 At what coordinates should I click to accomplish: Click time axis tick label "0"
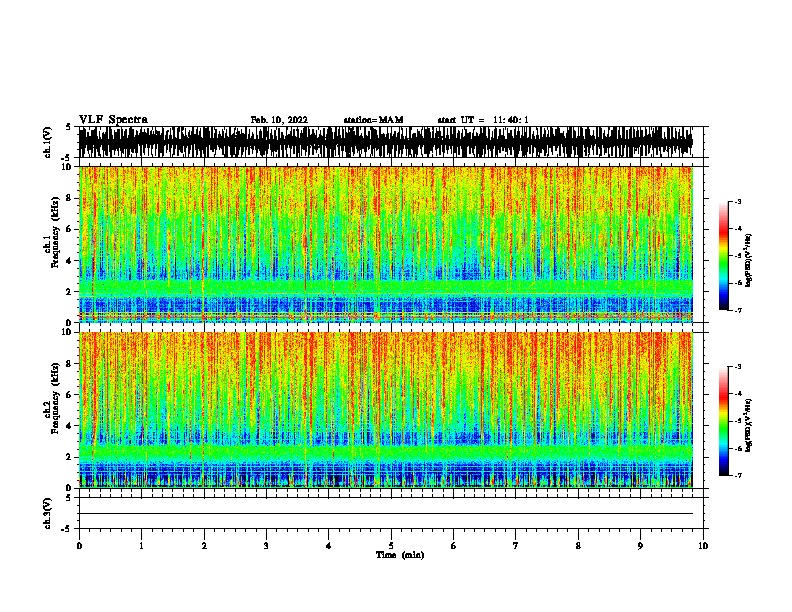[79, 546]
